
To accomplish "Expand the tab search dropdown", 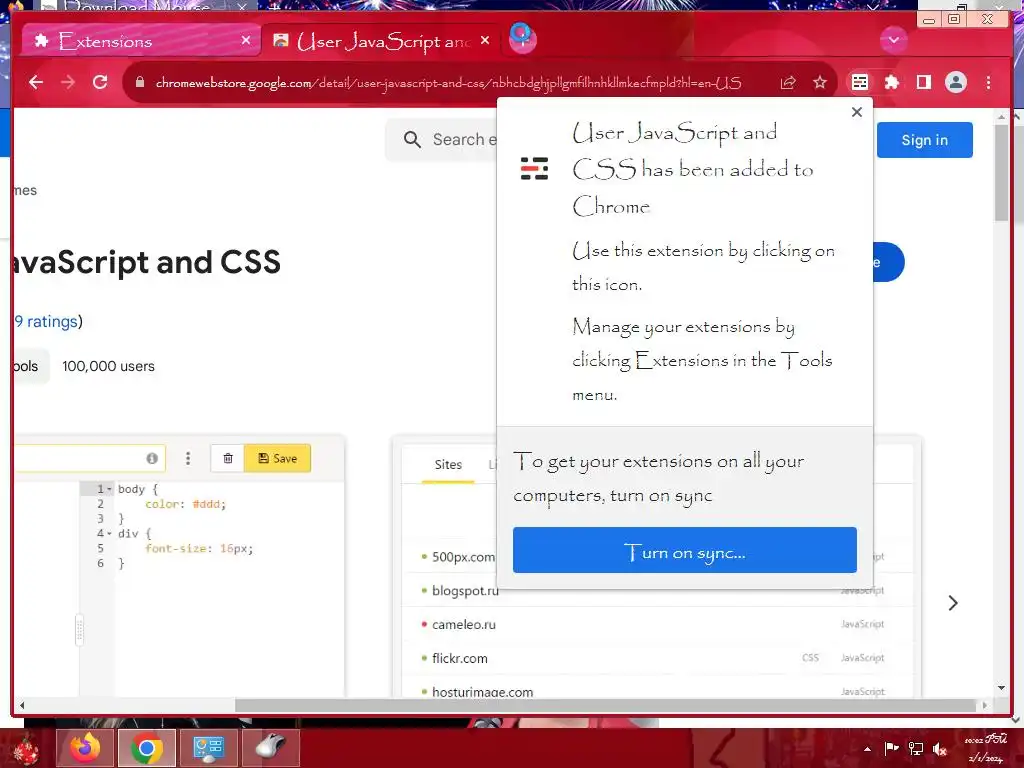I will pyautogui.click(x=893, y=40).
